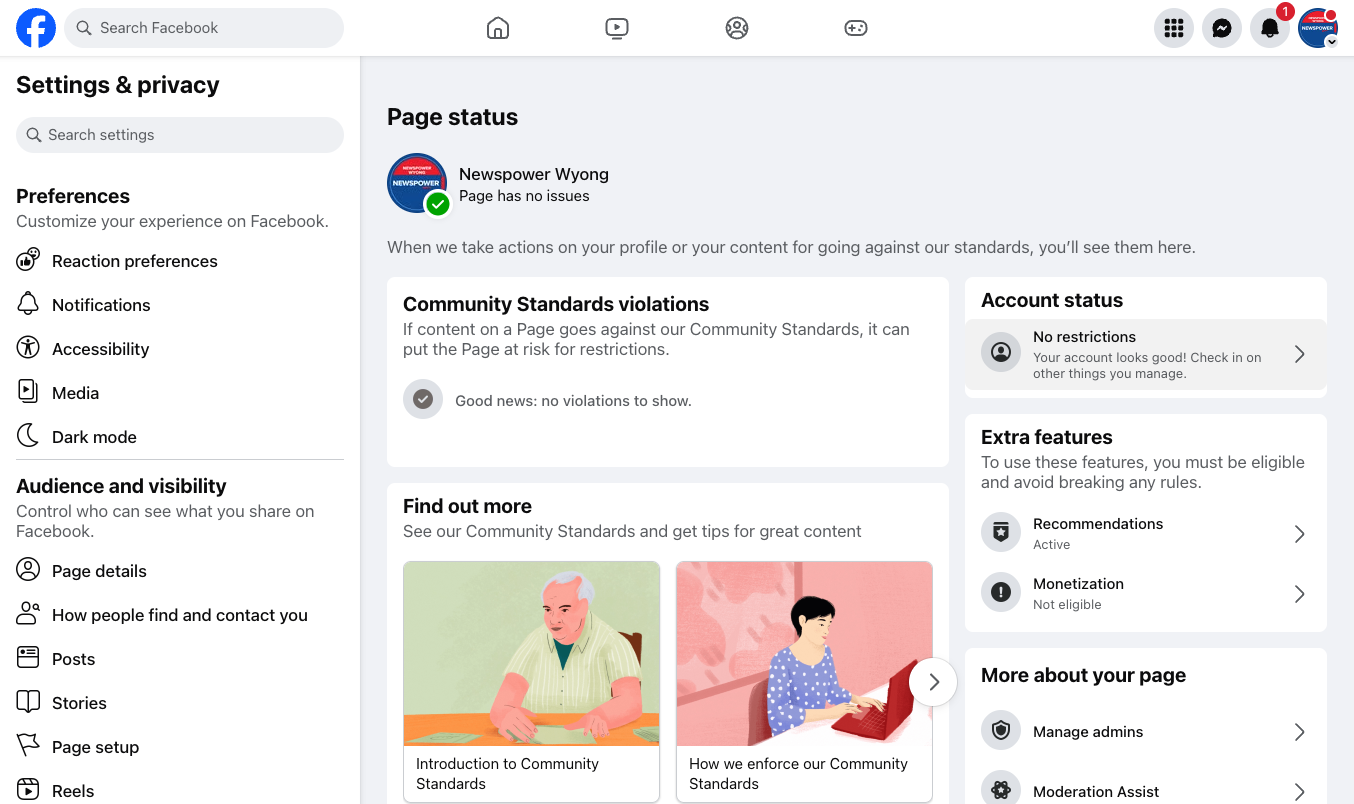Image resolution: width=1354 pixels, height=804 pixels.
Task: Open the Facebook home feed icon
Action: pyautogui.click(x=498, y=28)
